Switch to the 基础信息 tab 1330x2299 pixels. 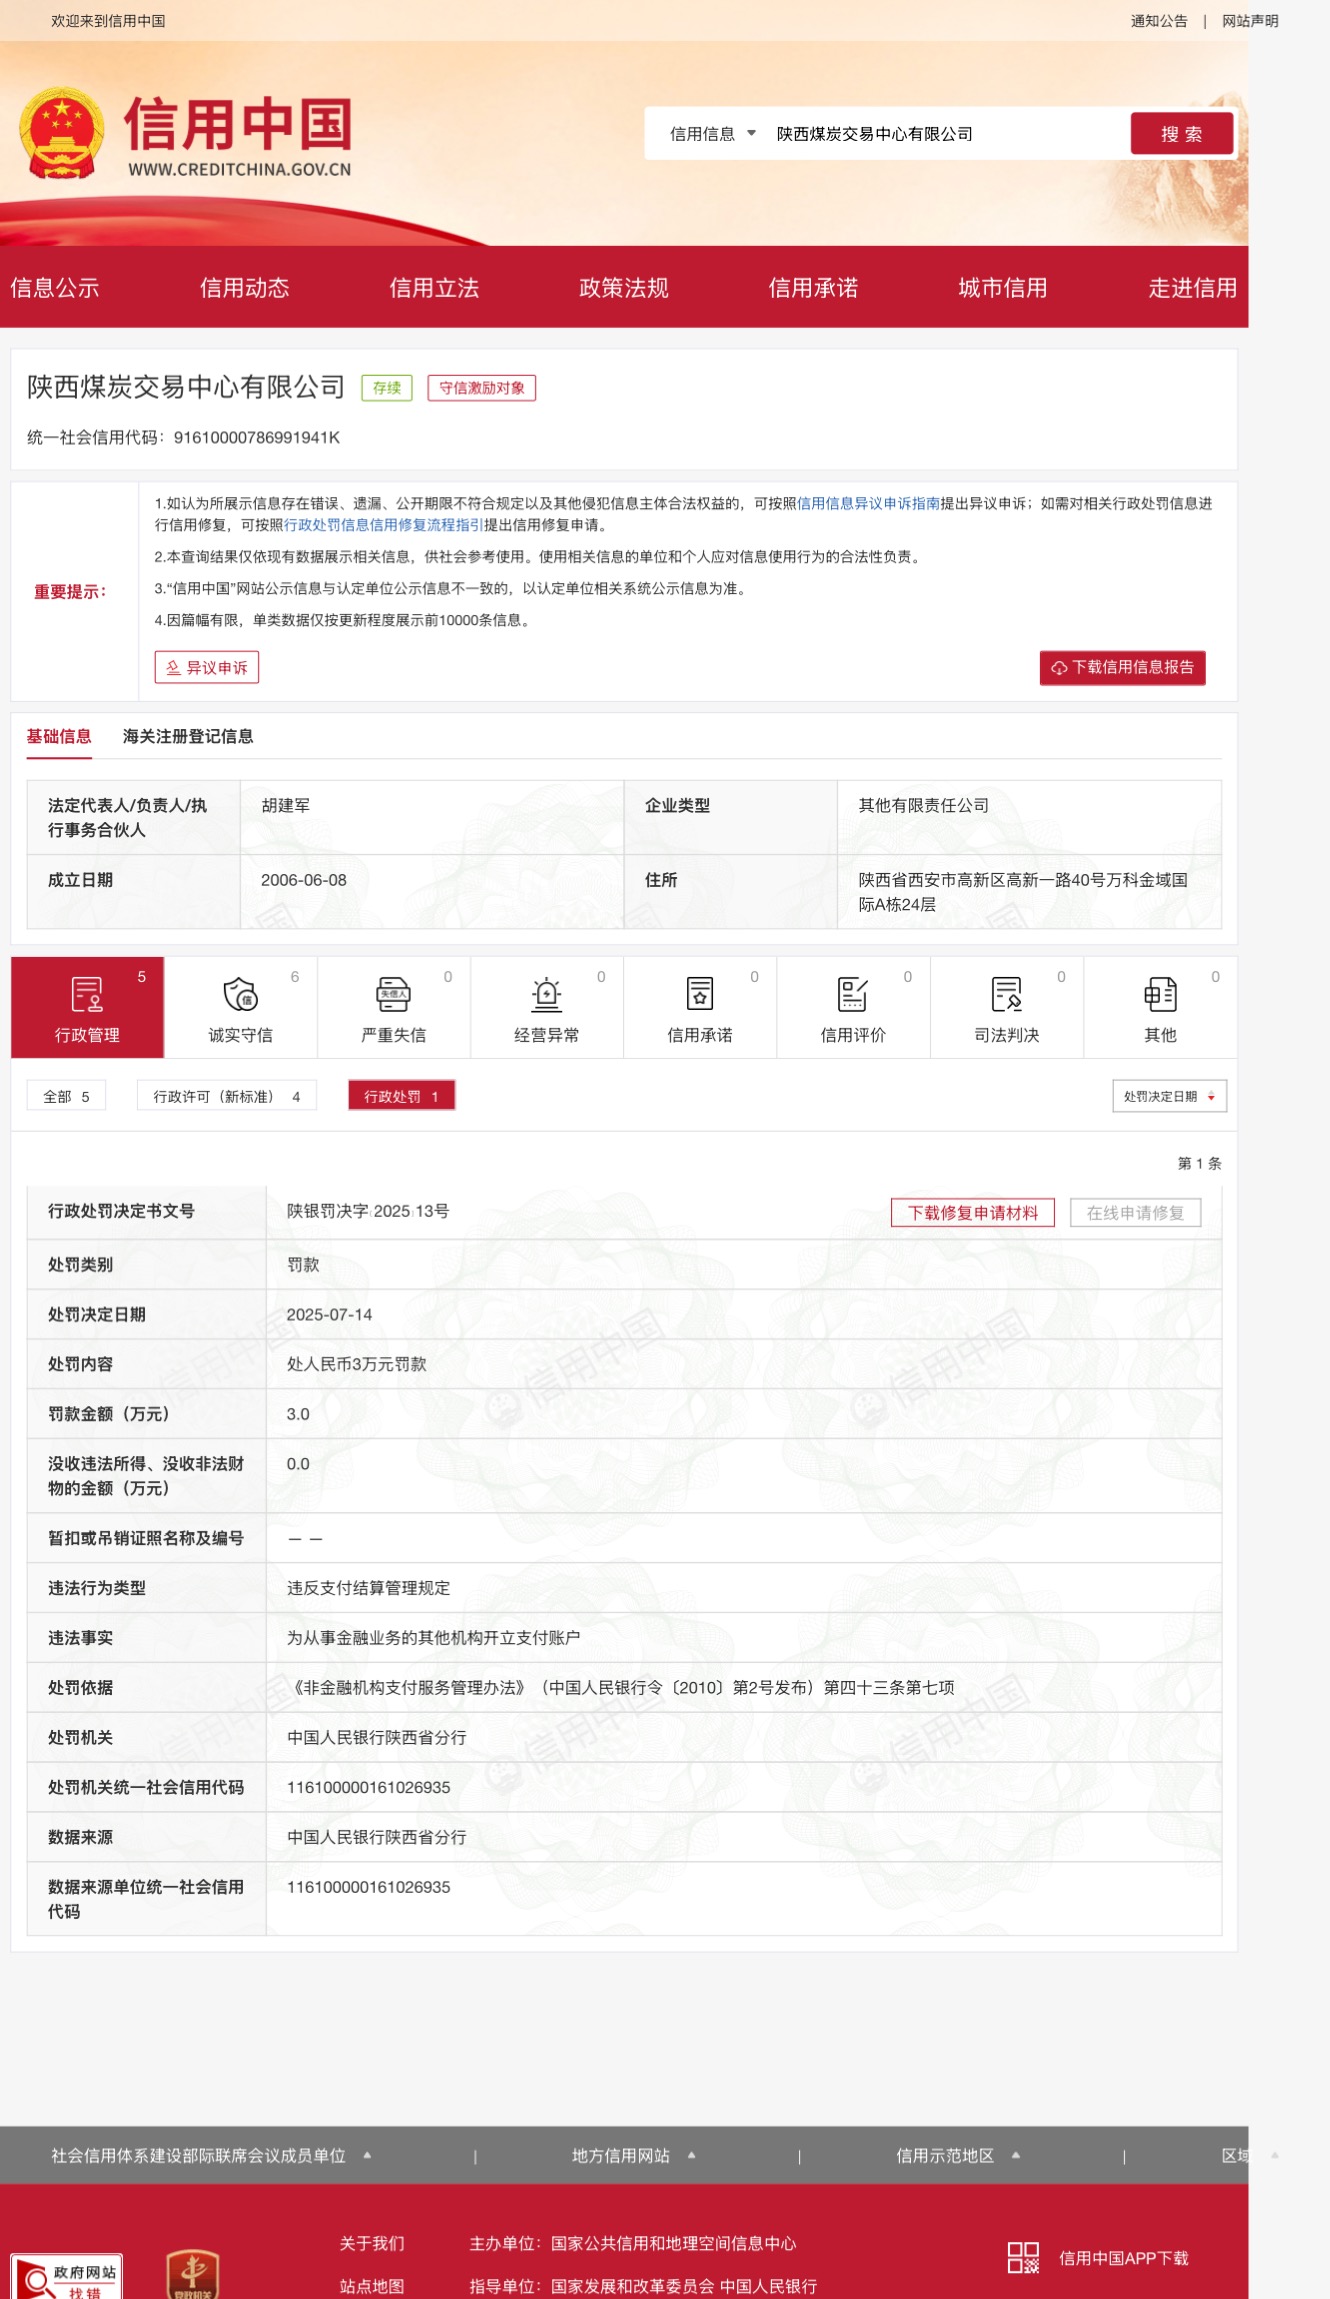[59, 737]
